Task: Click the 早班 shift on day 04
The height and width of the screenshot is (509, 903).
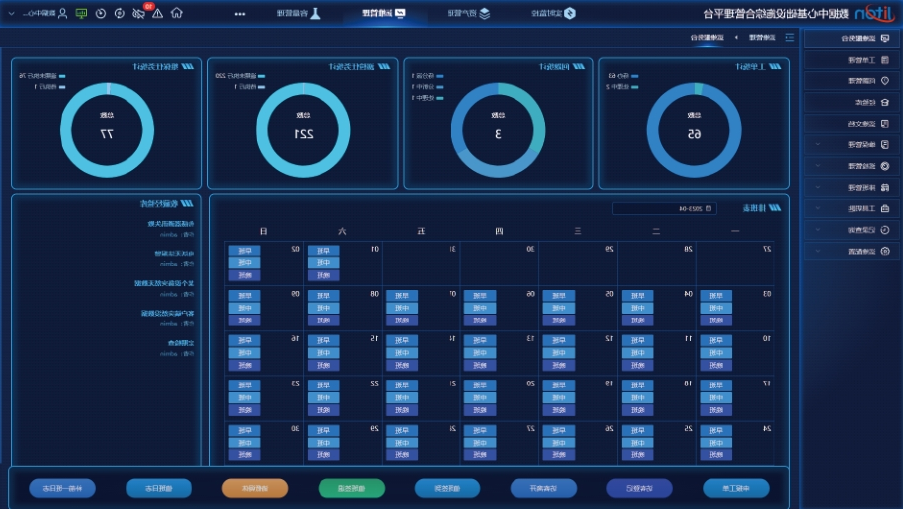Action: [x=637, y=296]
